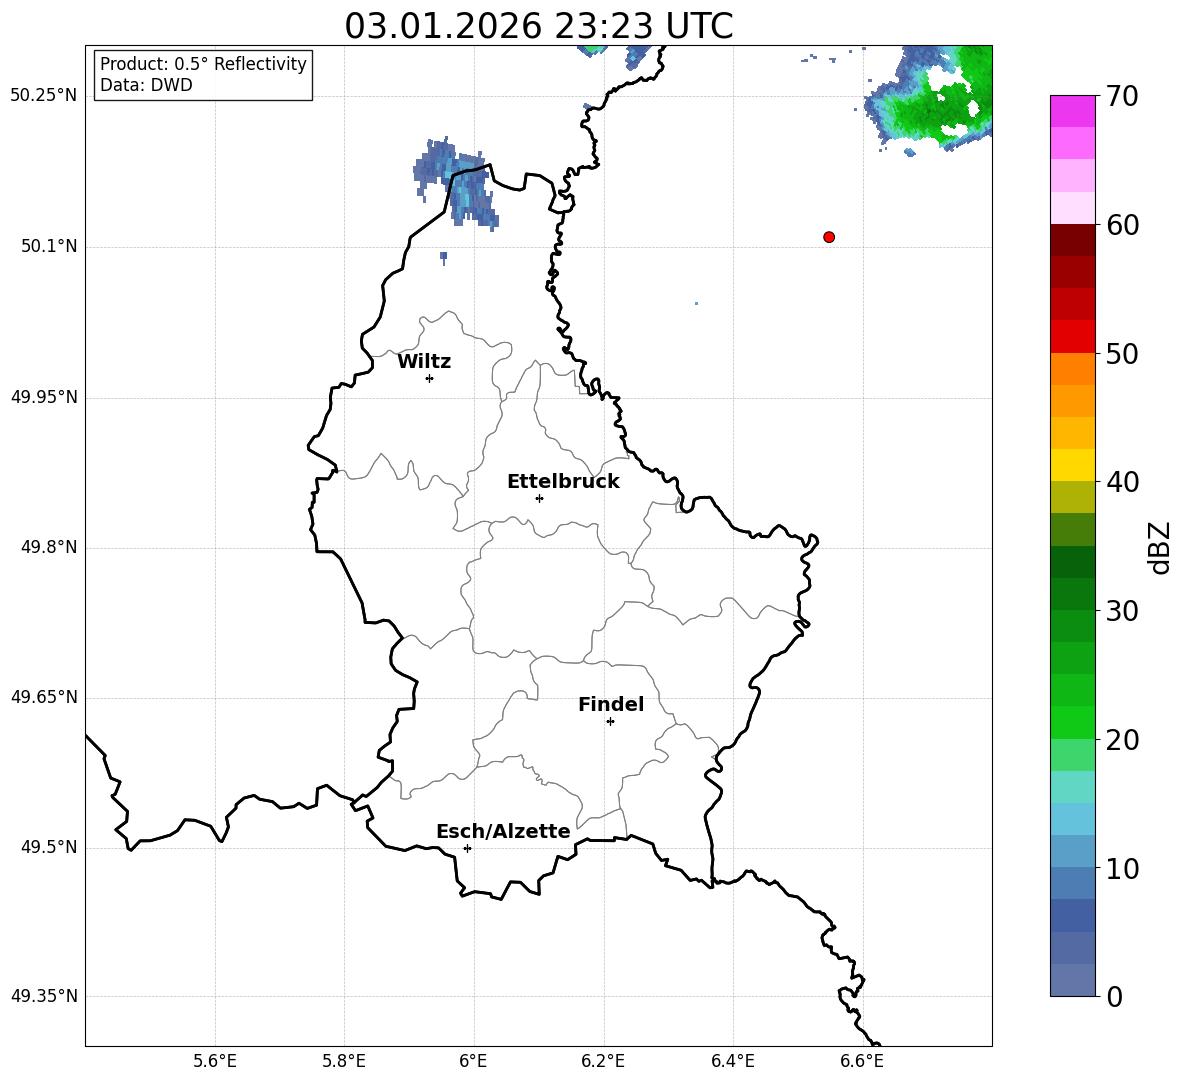Click the title 03.01.2026 23:23 UTC
This screenshot has width=1184, height=1081.
click(x=538, y=26)
